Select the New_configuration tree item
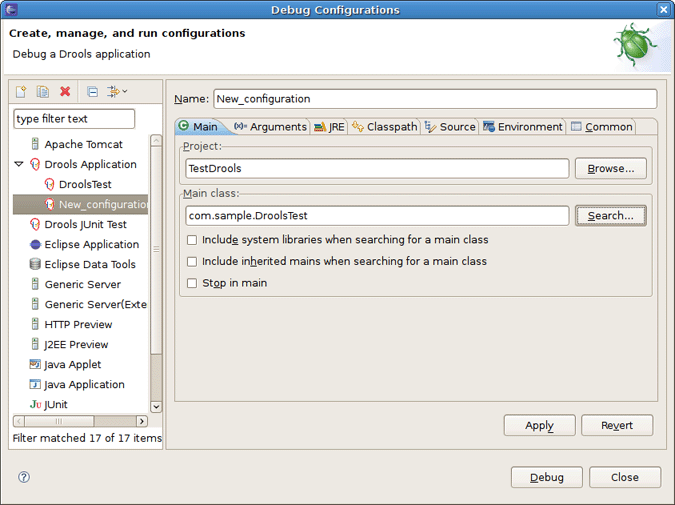The image size is (675, 505). (81, 204)
